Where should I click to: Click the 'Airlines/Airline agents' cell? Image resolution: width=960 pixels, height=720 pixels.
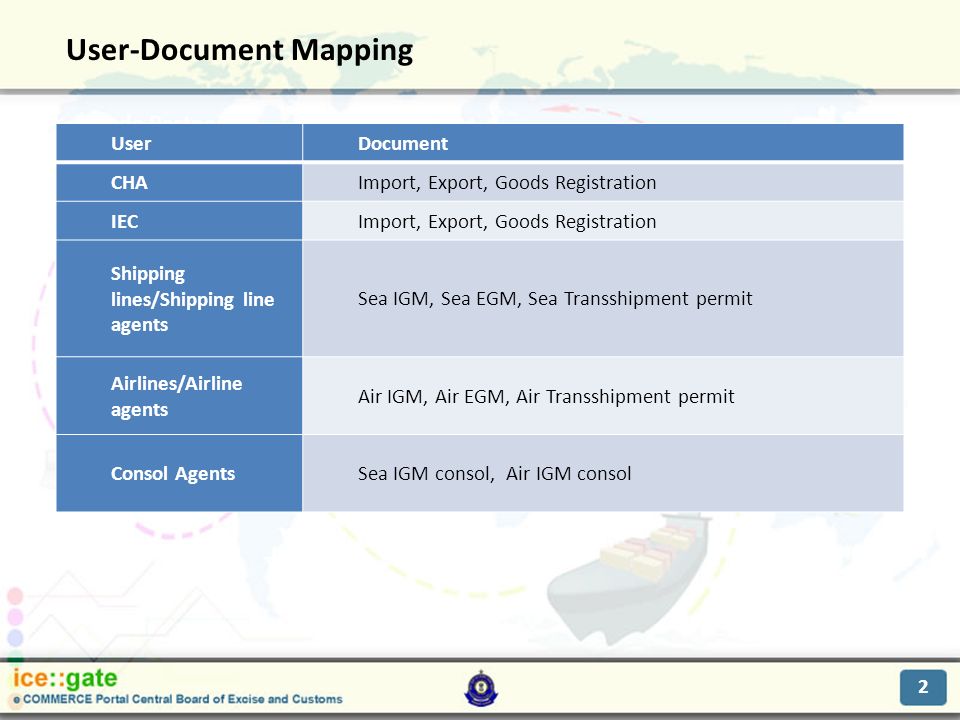[x=179, y=396]
